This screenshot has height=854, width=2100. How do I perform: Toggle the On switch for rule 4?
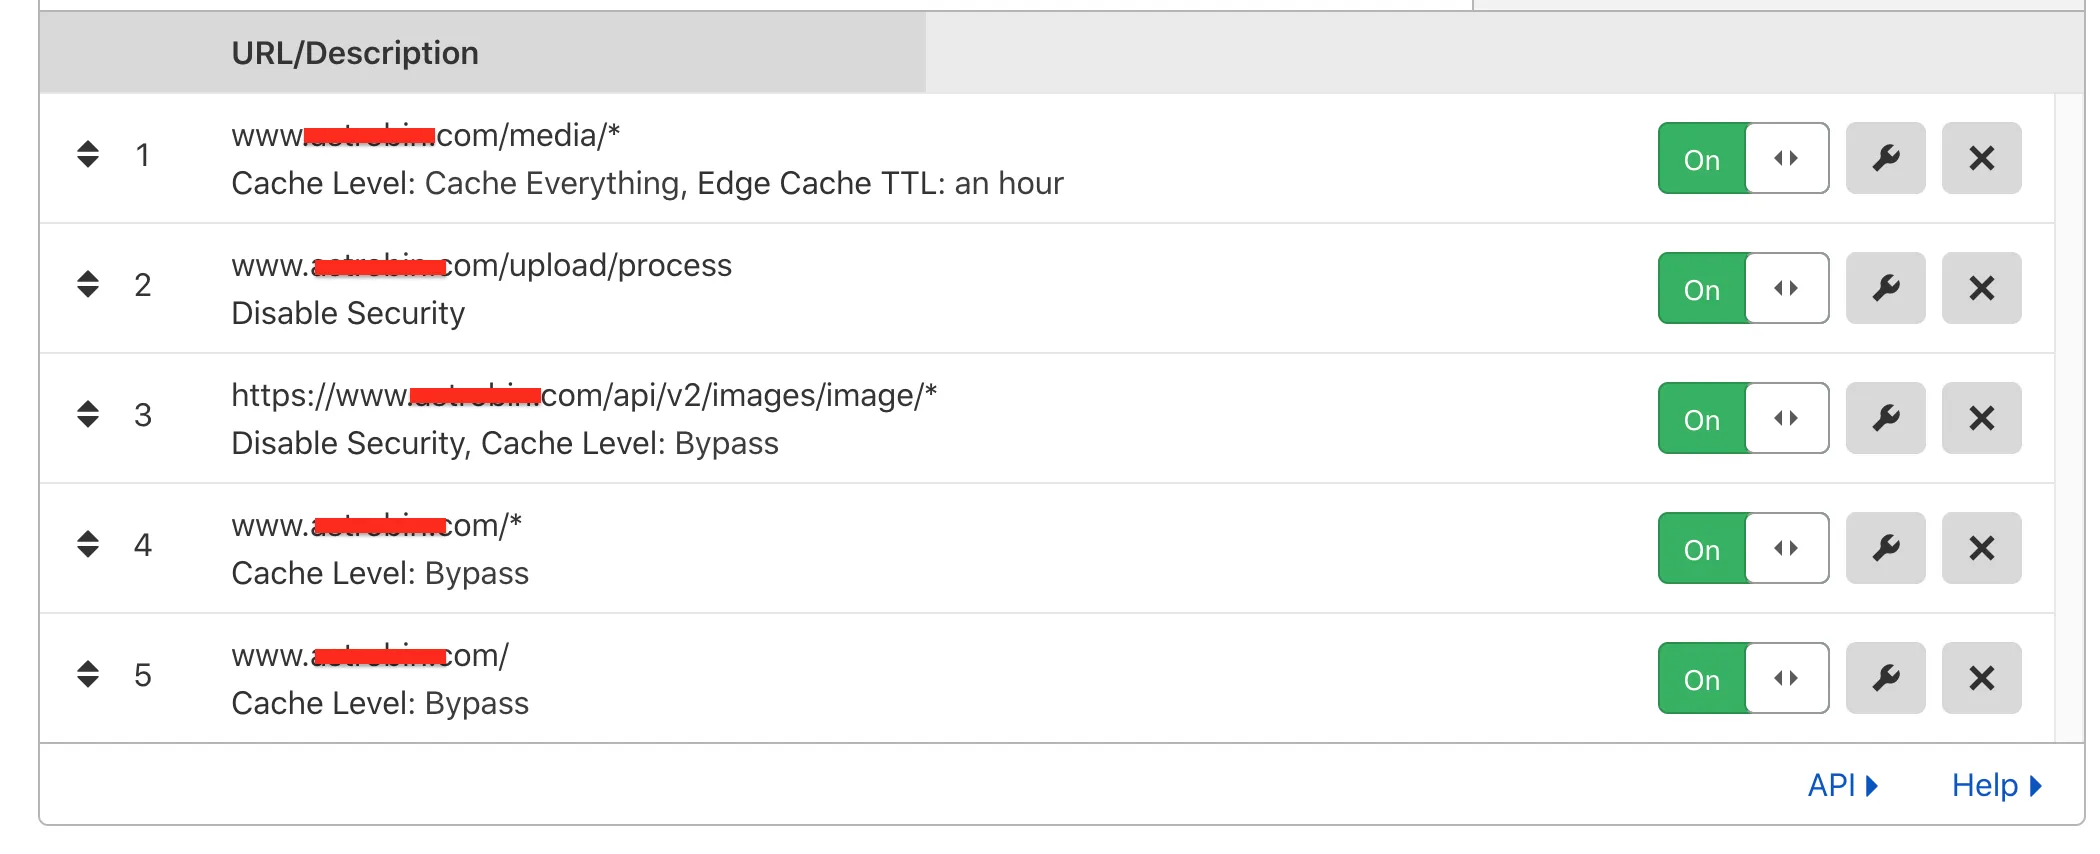(x=1743, y=548)
